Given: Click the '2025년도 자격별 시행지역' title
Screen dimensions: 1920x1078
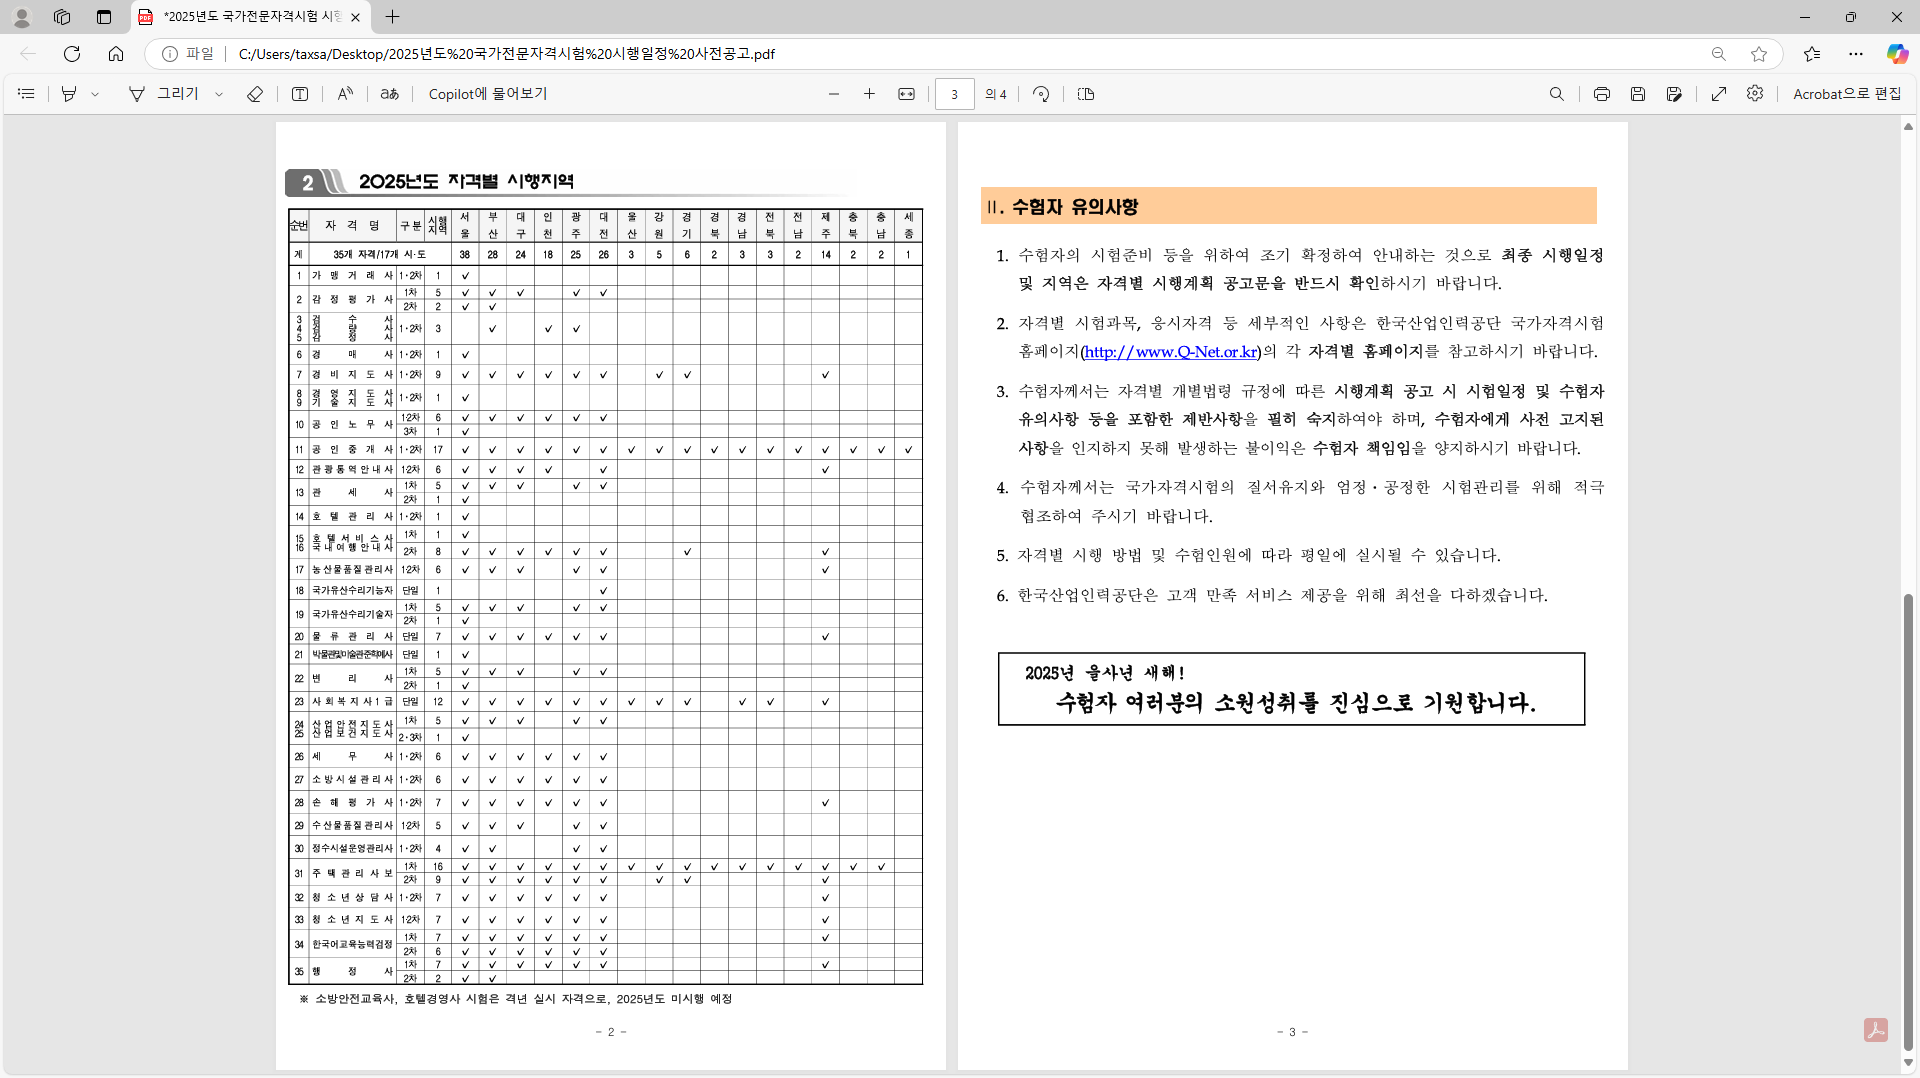Looking at the screenshot, I should pyautogui.click(x=466, y=181).
